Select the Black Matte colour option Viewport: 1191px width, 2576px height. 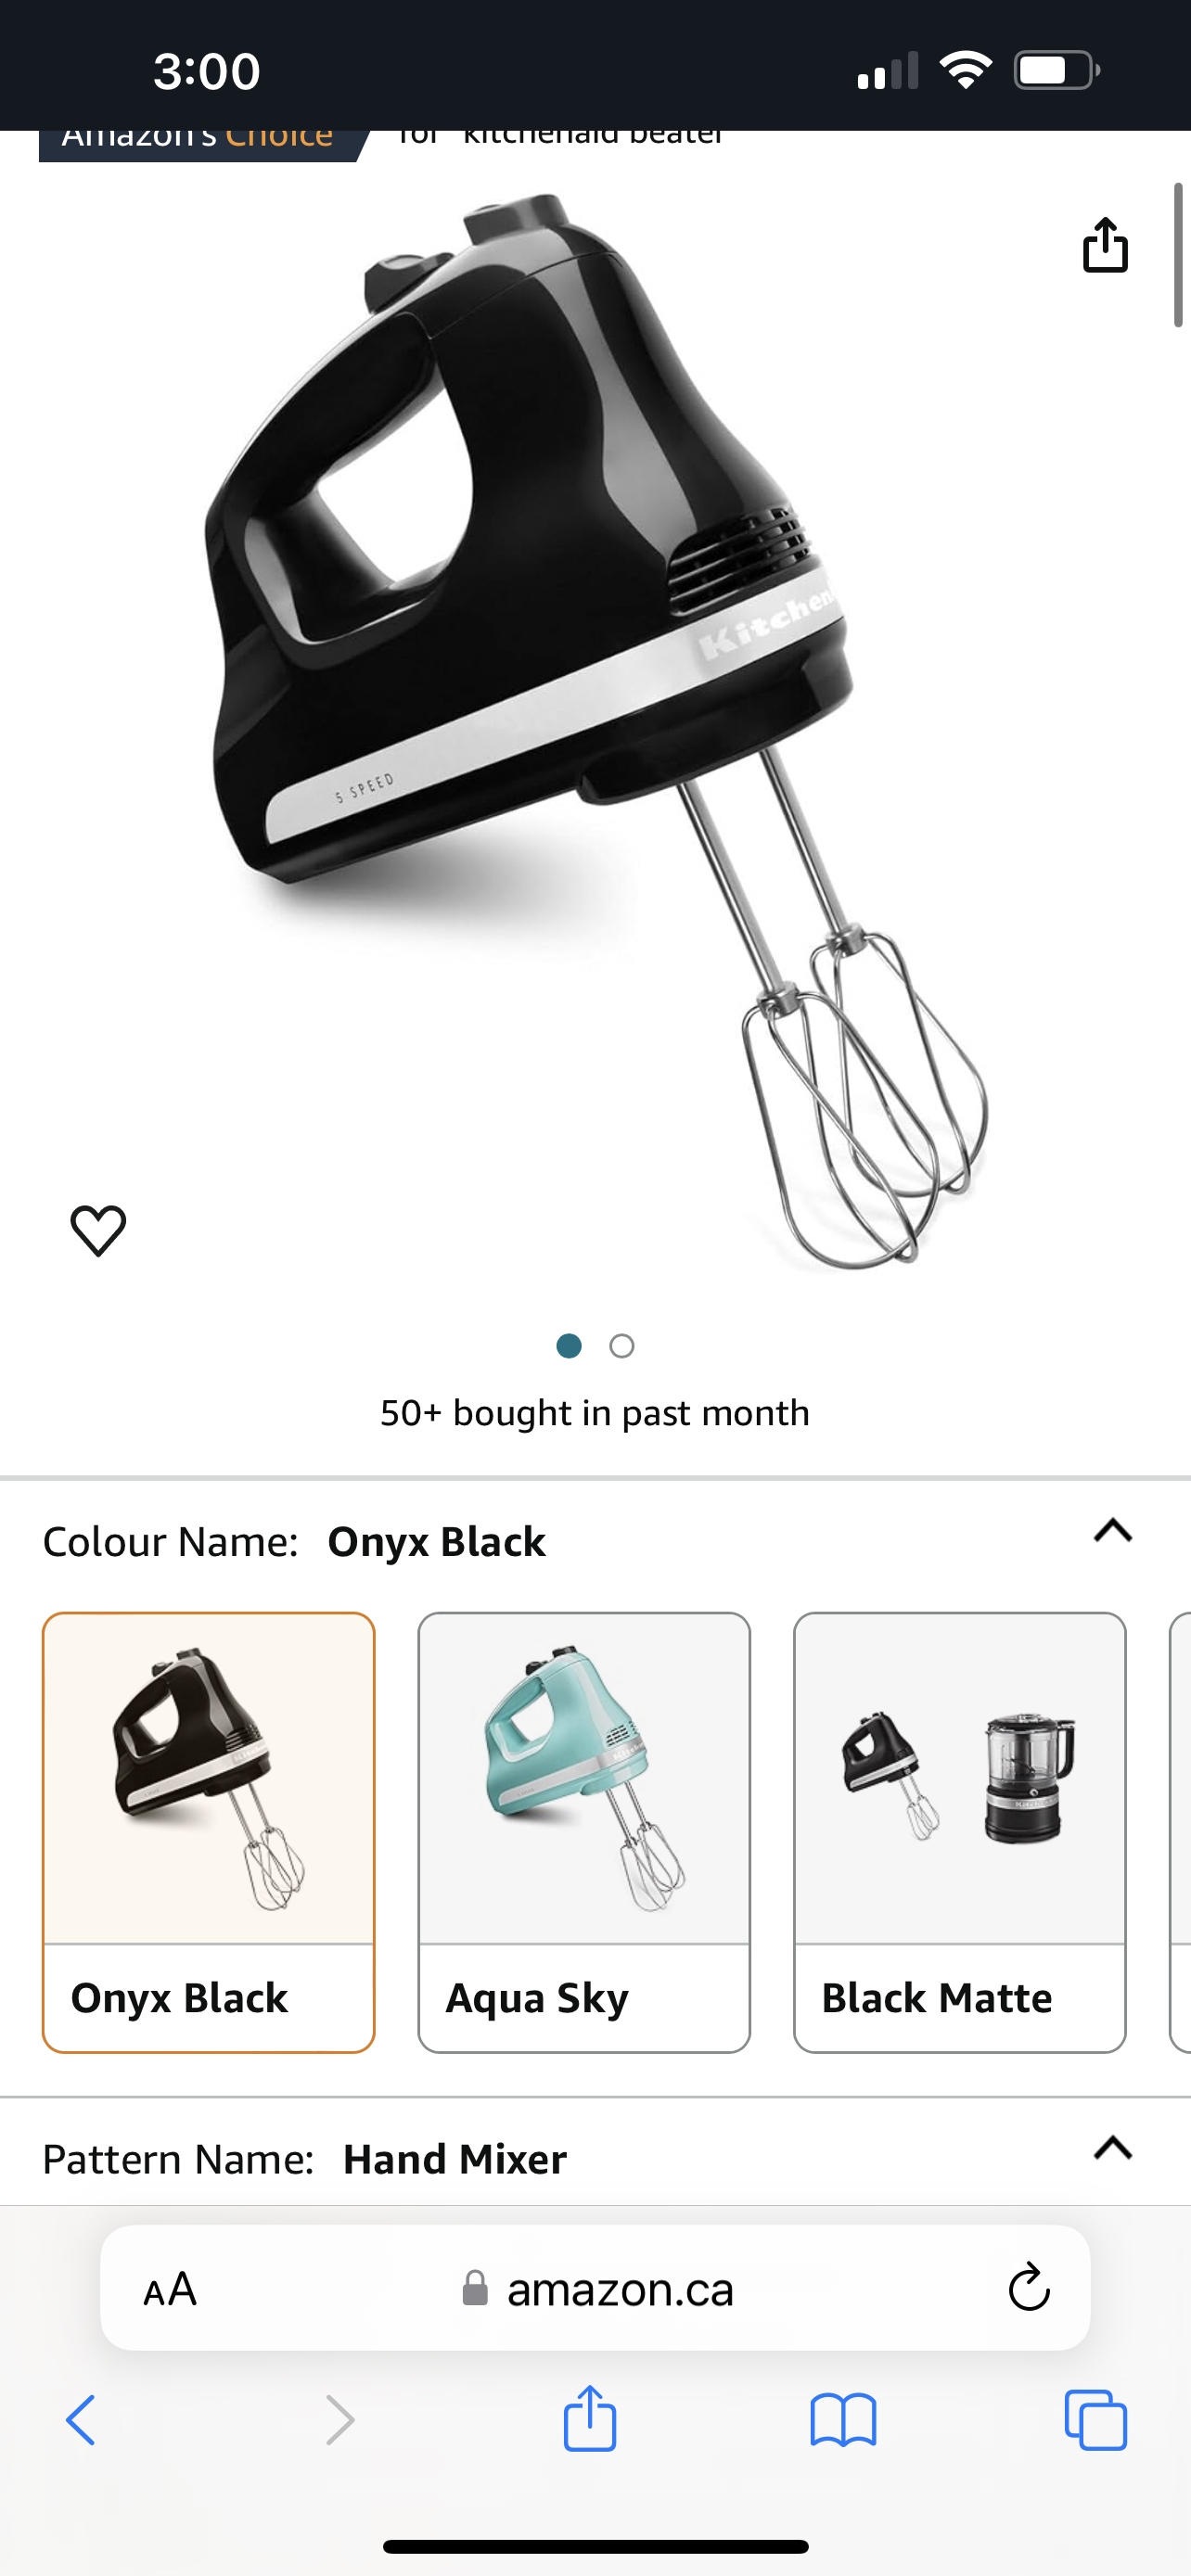point(960,1832)
